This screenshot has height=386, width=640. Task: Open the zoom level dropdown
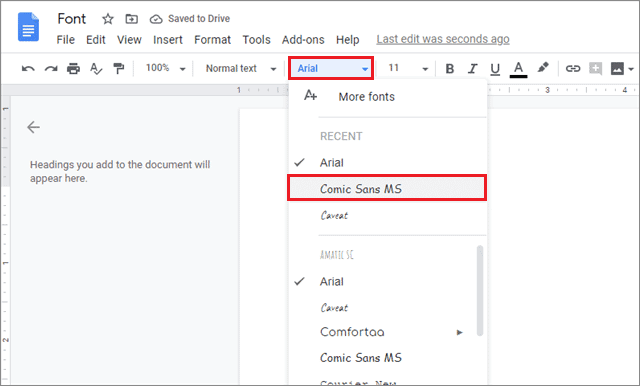pos(166,68)
